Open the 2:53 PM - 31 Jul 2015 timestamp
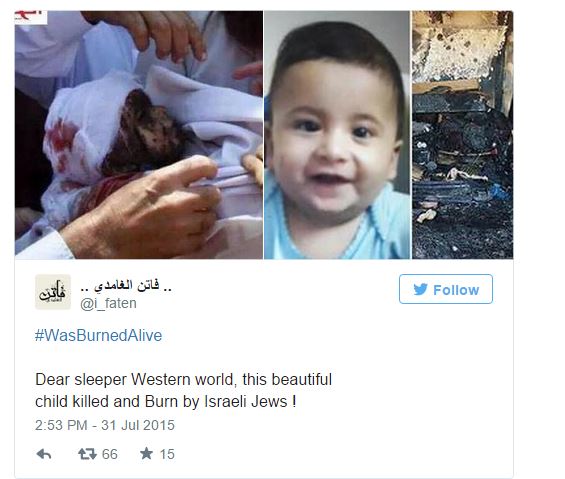This screenshot has width=565, height=479. pos(105,425)
